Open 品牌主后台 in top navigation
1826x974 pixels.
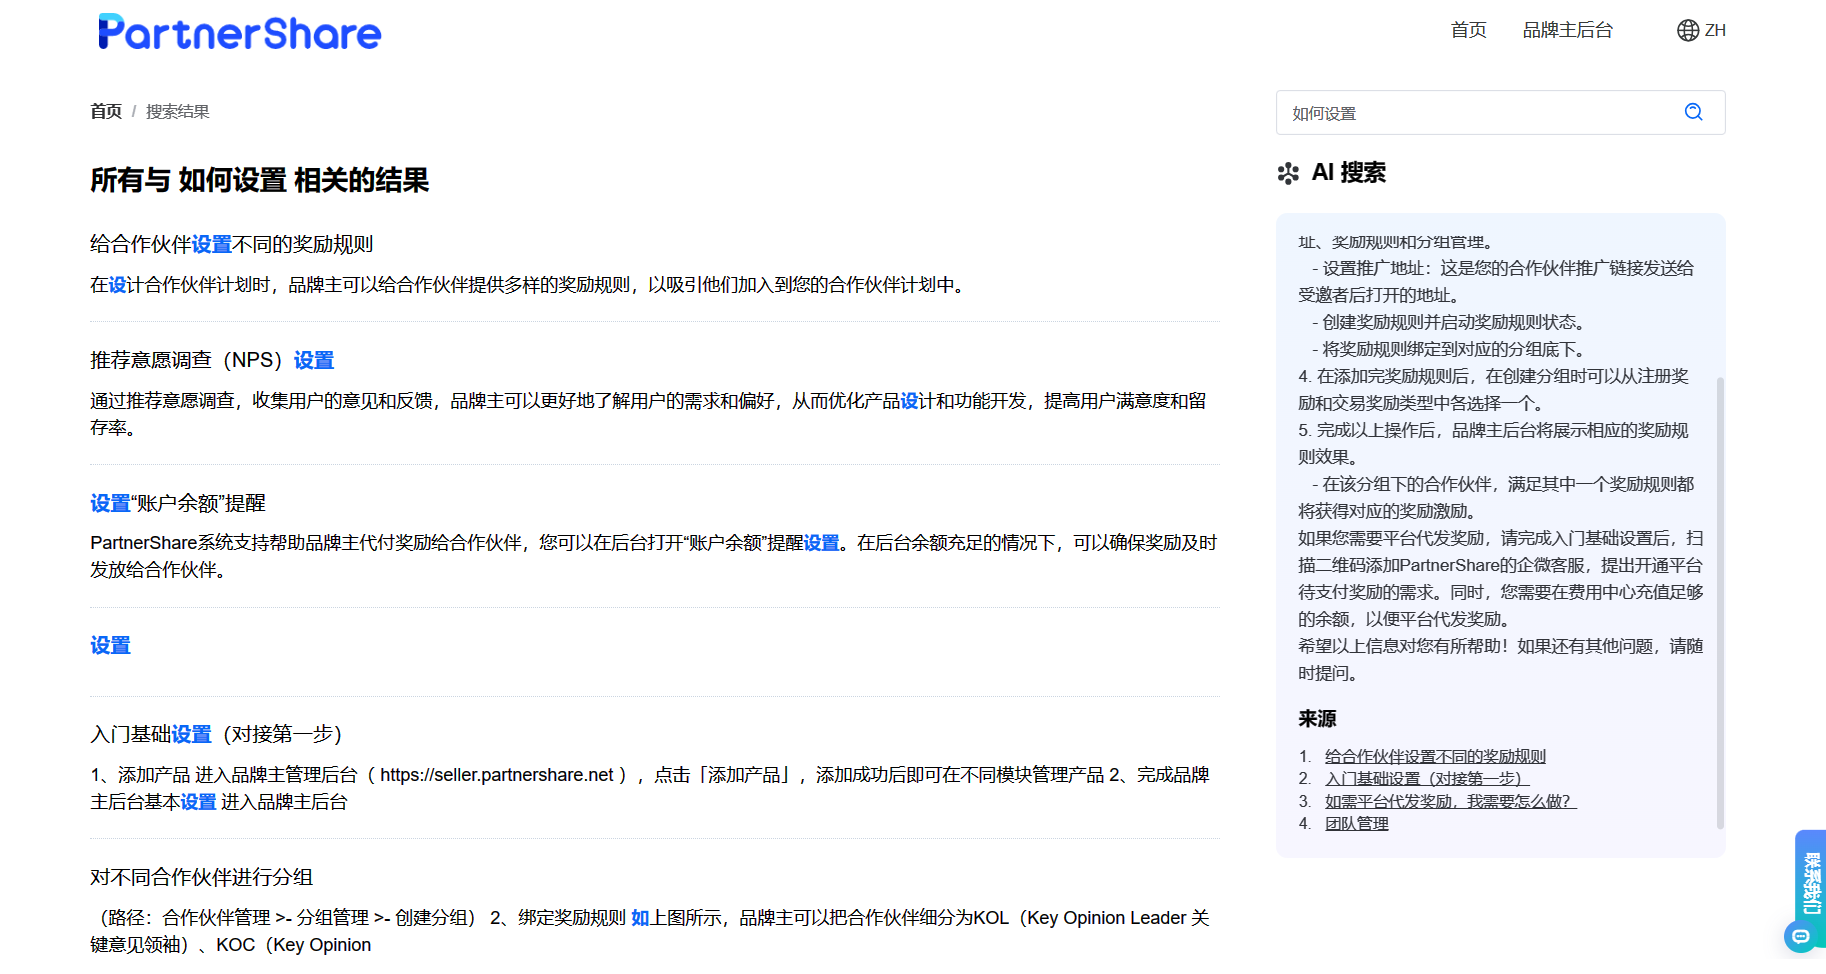click(x=1567, y=30)
